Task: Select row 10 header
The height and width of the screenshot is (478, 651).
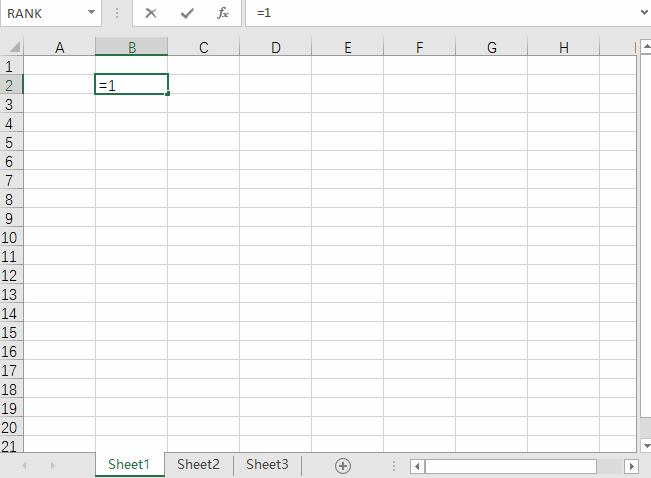Action: tap(12, 237)
